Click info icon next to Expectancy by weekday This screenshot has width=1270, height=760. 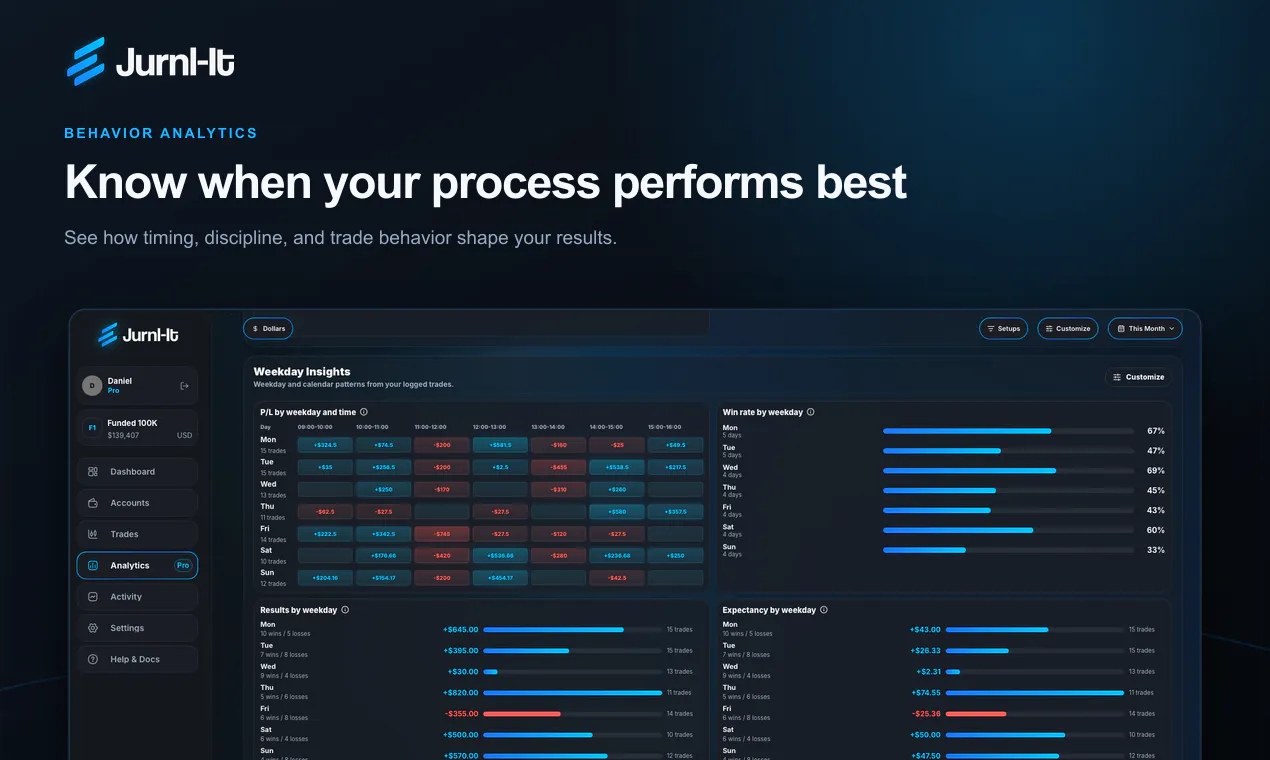[824, 610]
